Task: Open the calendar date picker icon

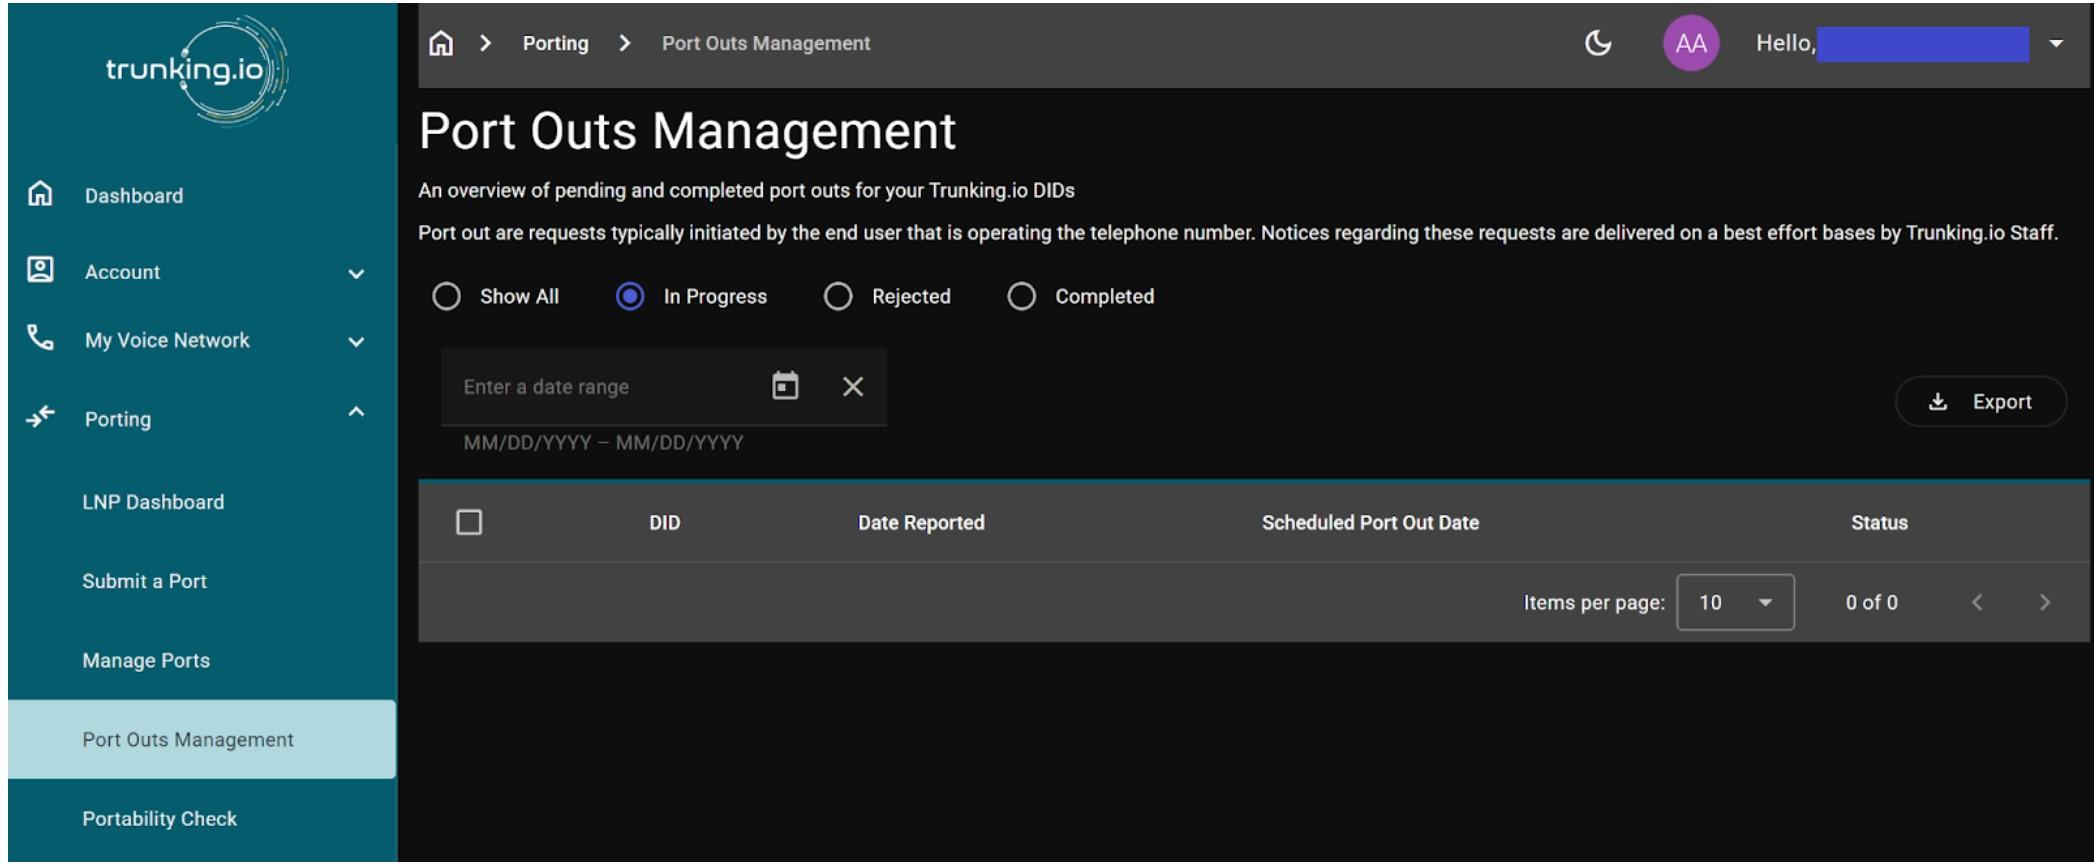Action: [x=785, y=386]
